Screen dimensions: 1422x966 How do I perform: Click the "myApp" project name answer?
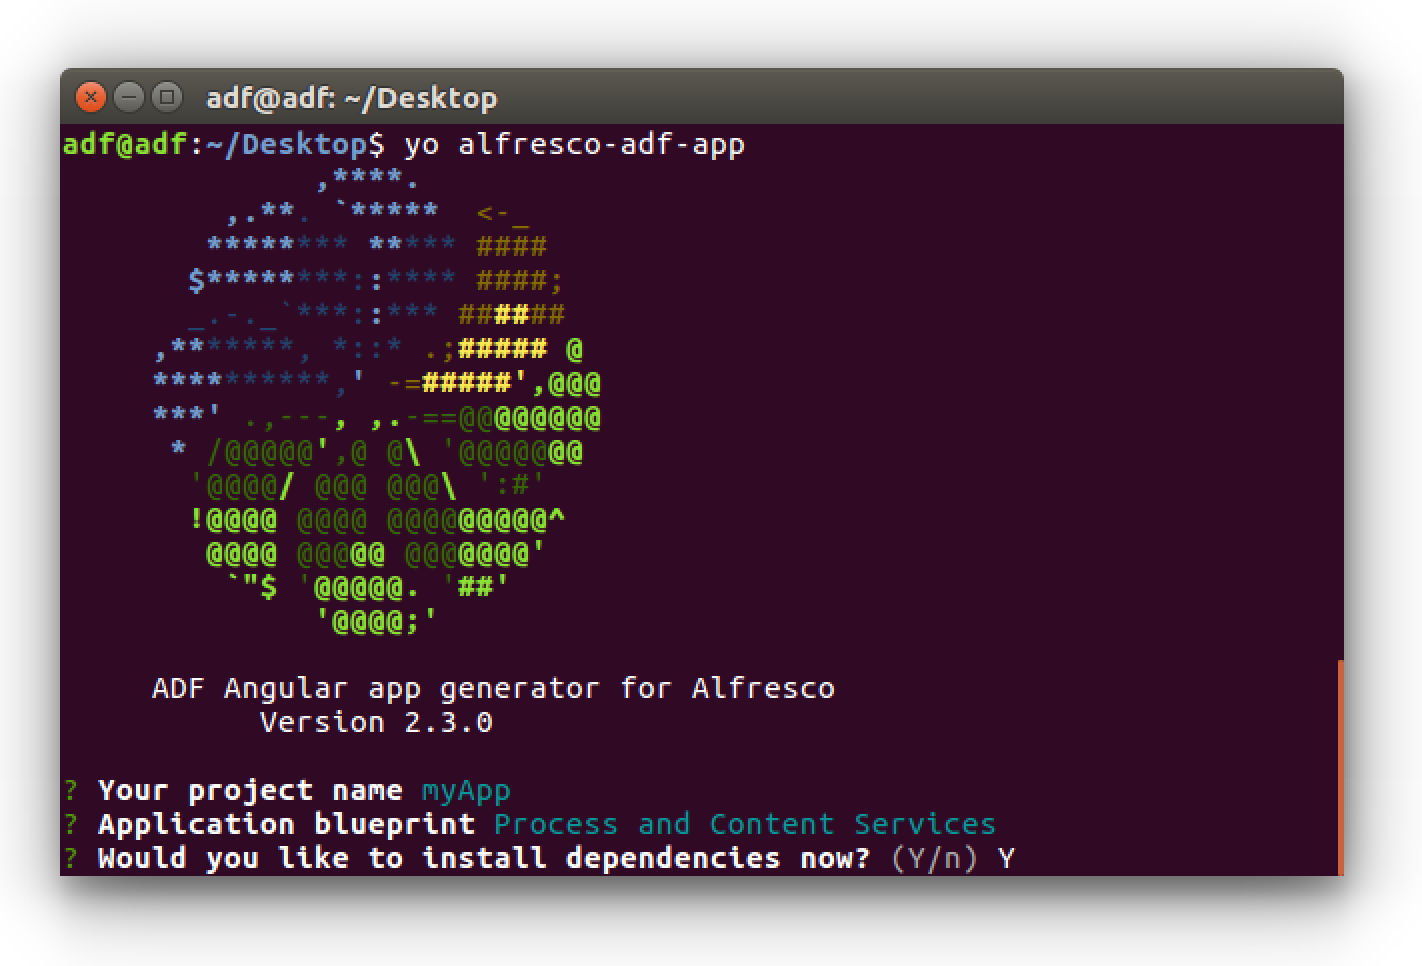(x=466, y=791)
